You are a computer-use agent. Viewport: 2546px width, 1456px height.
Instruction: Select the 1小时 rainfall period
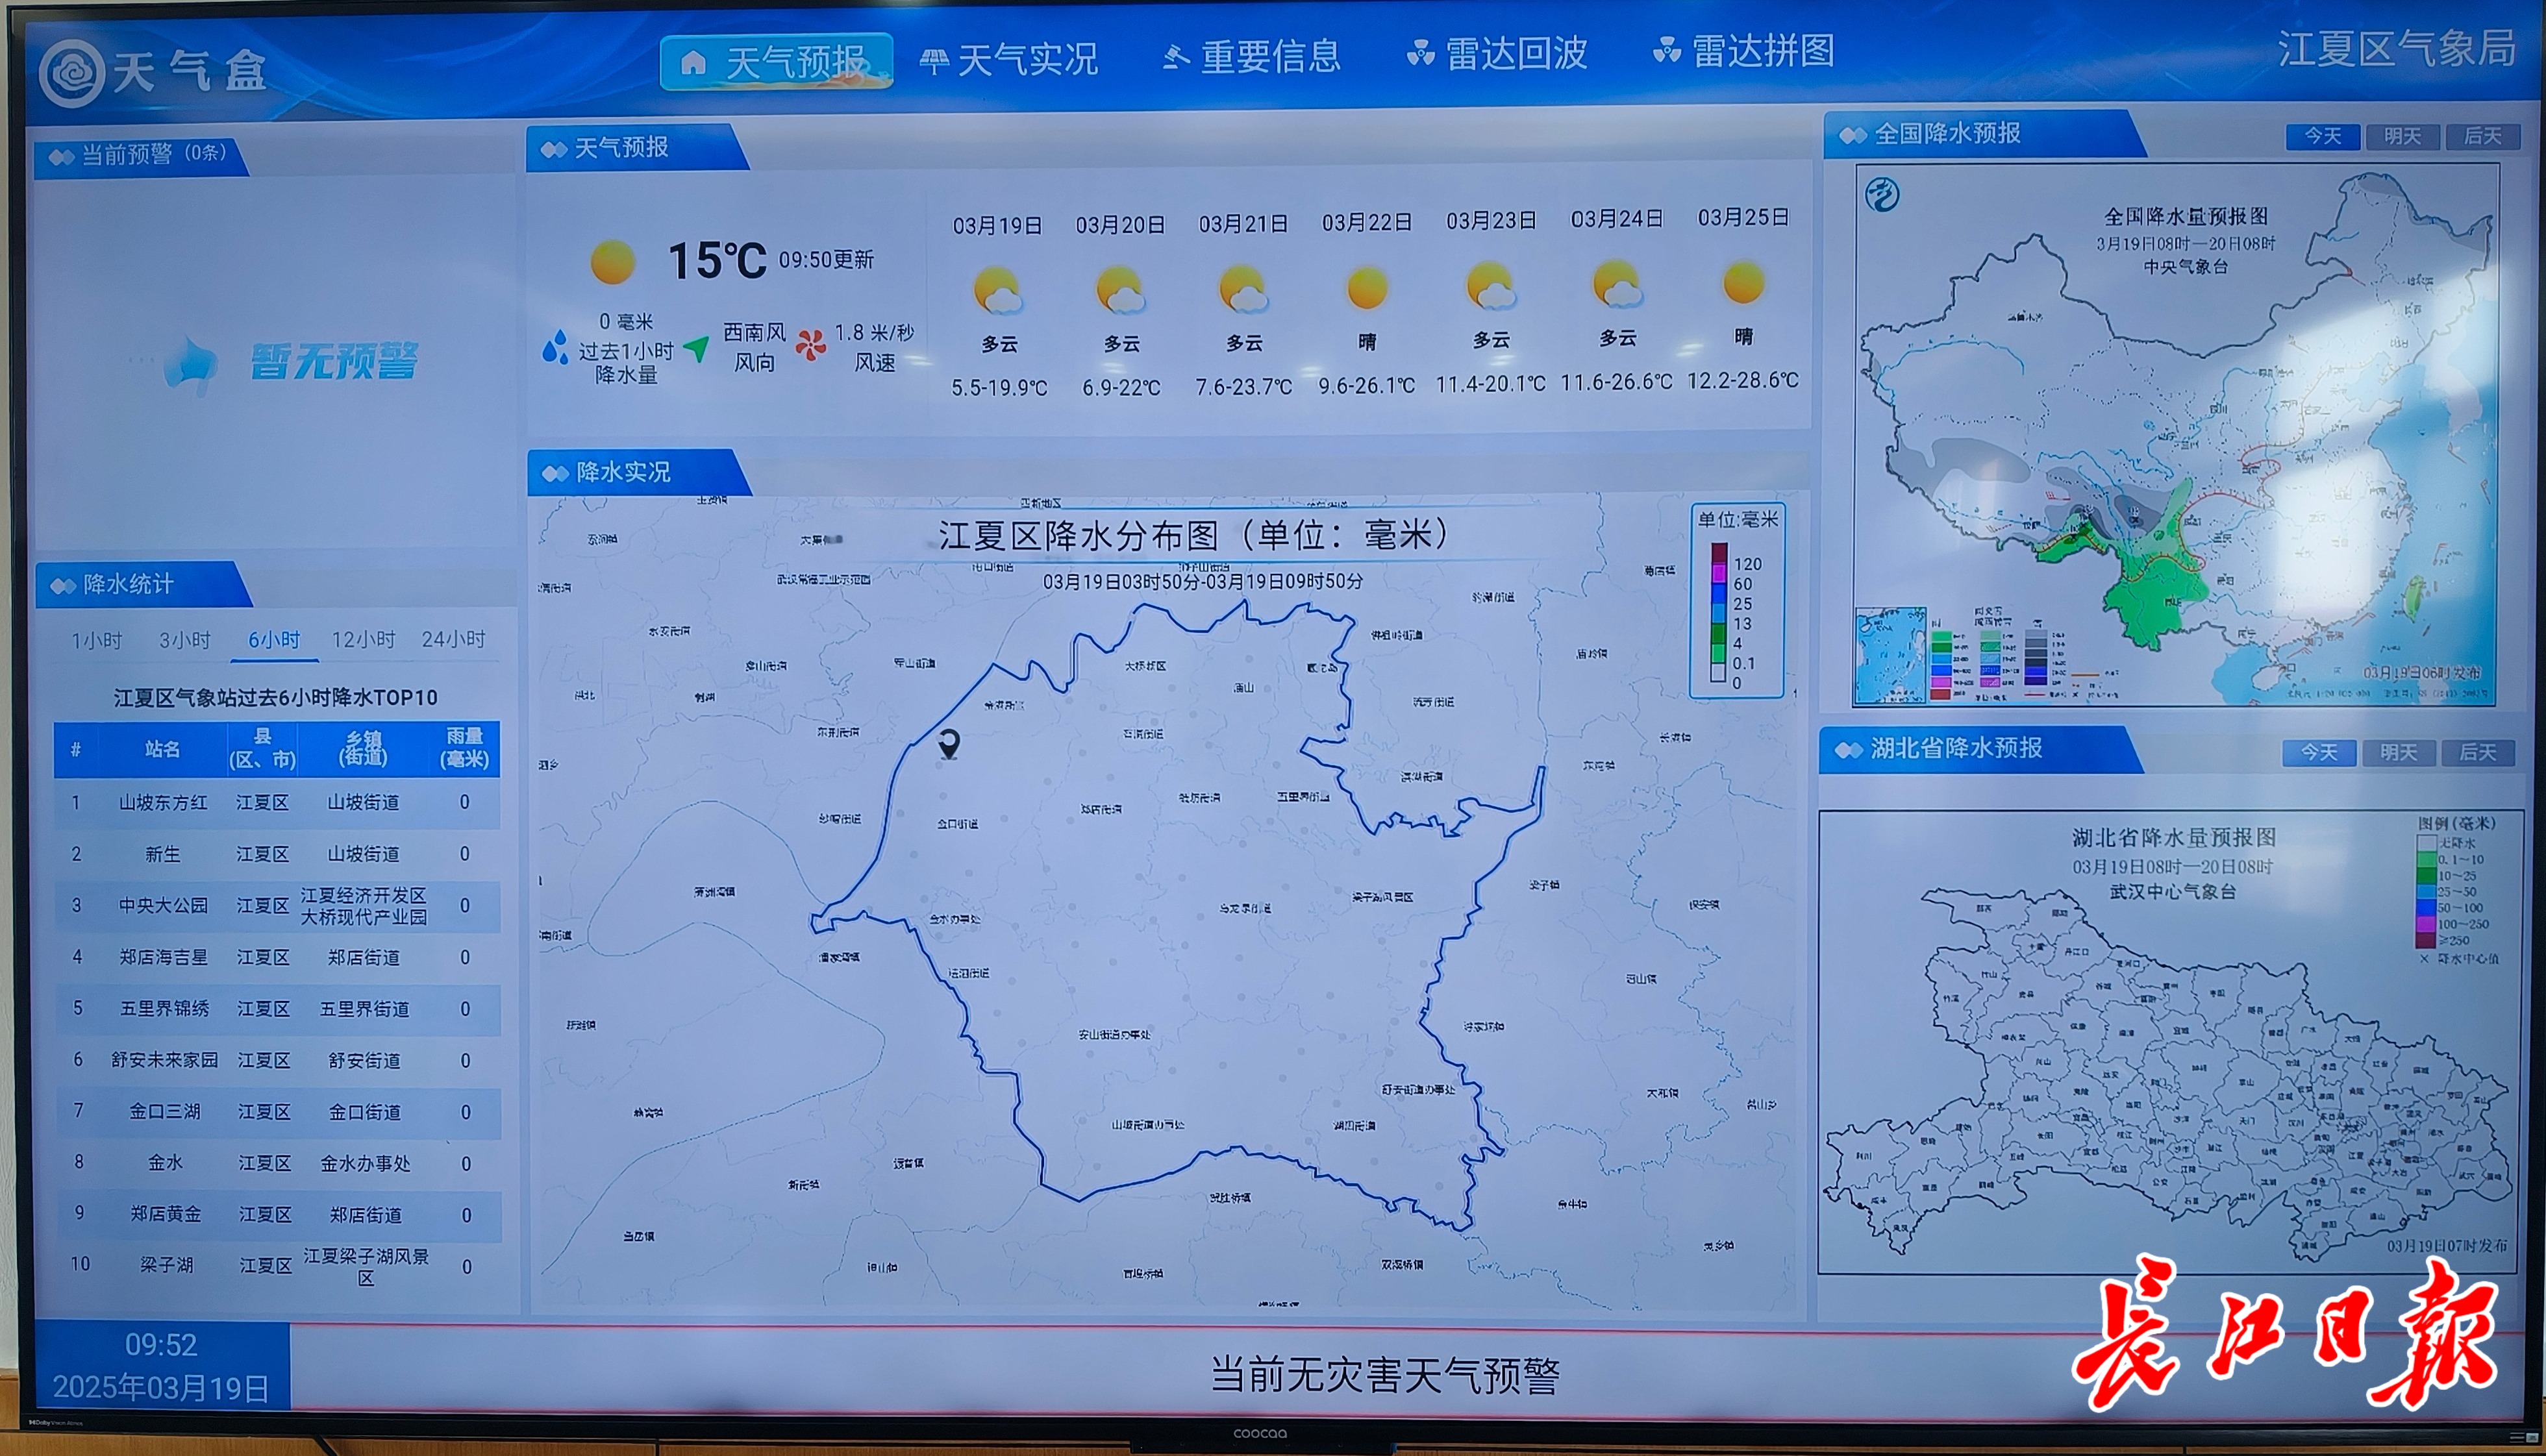coord(96,640)
